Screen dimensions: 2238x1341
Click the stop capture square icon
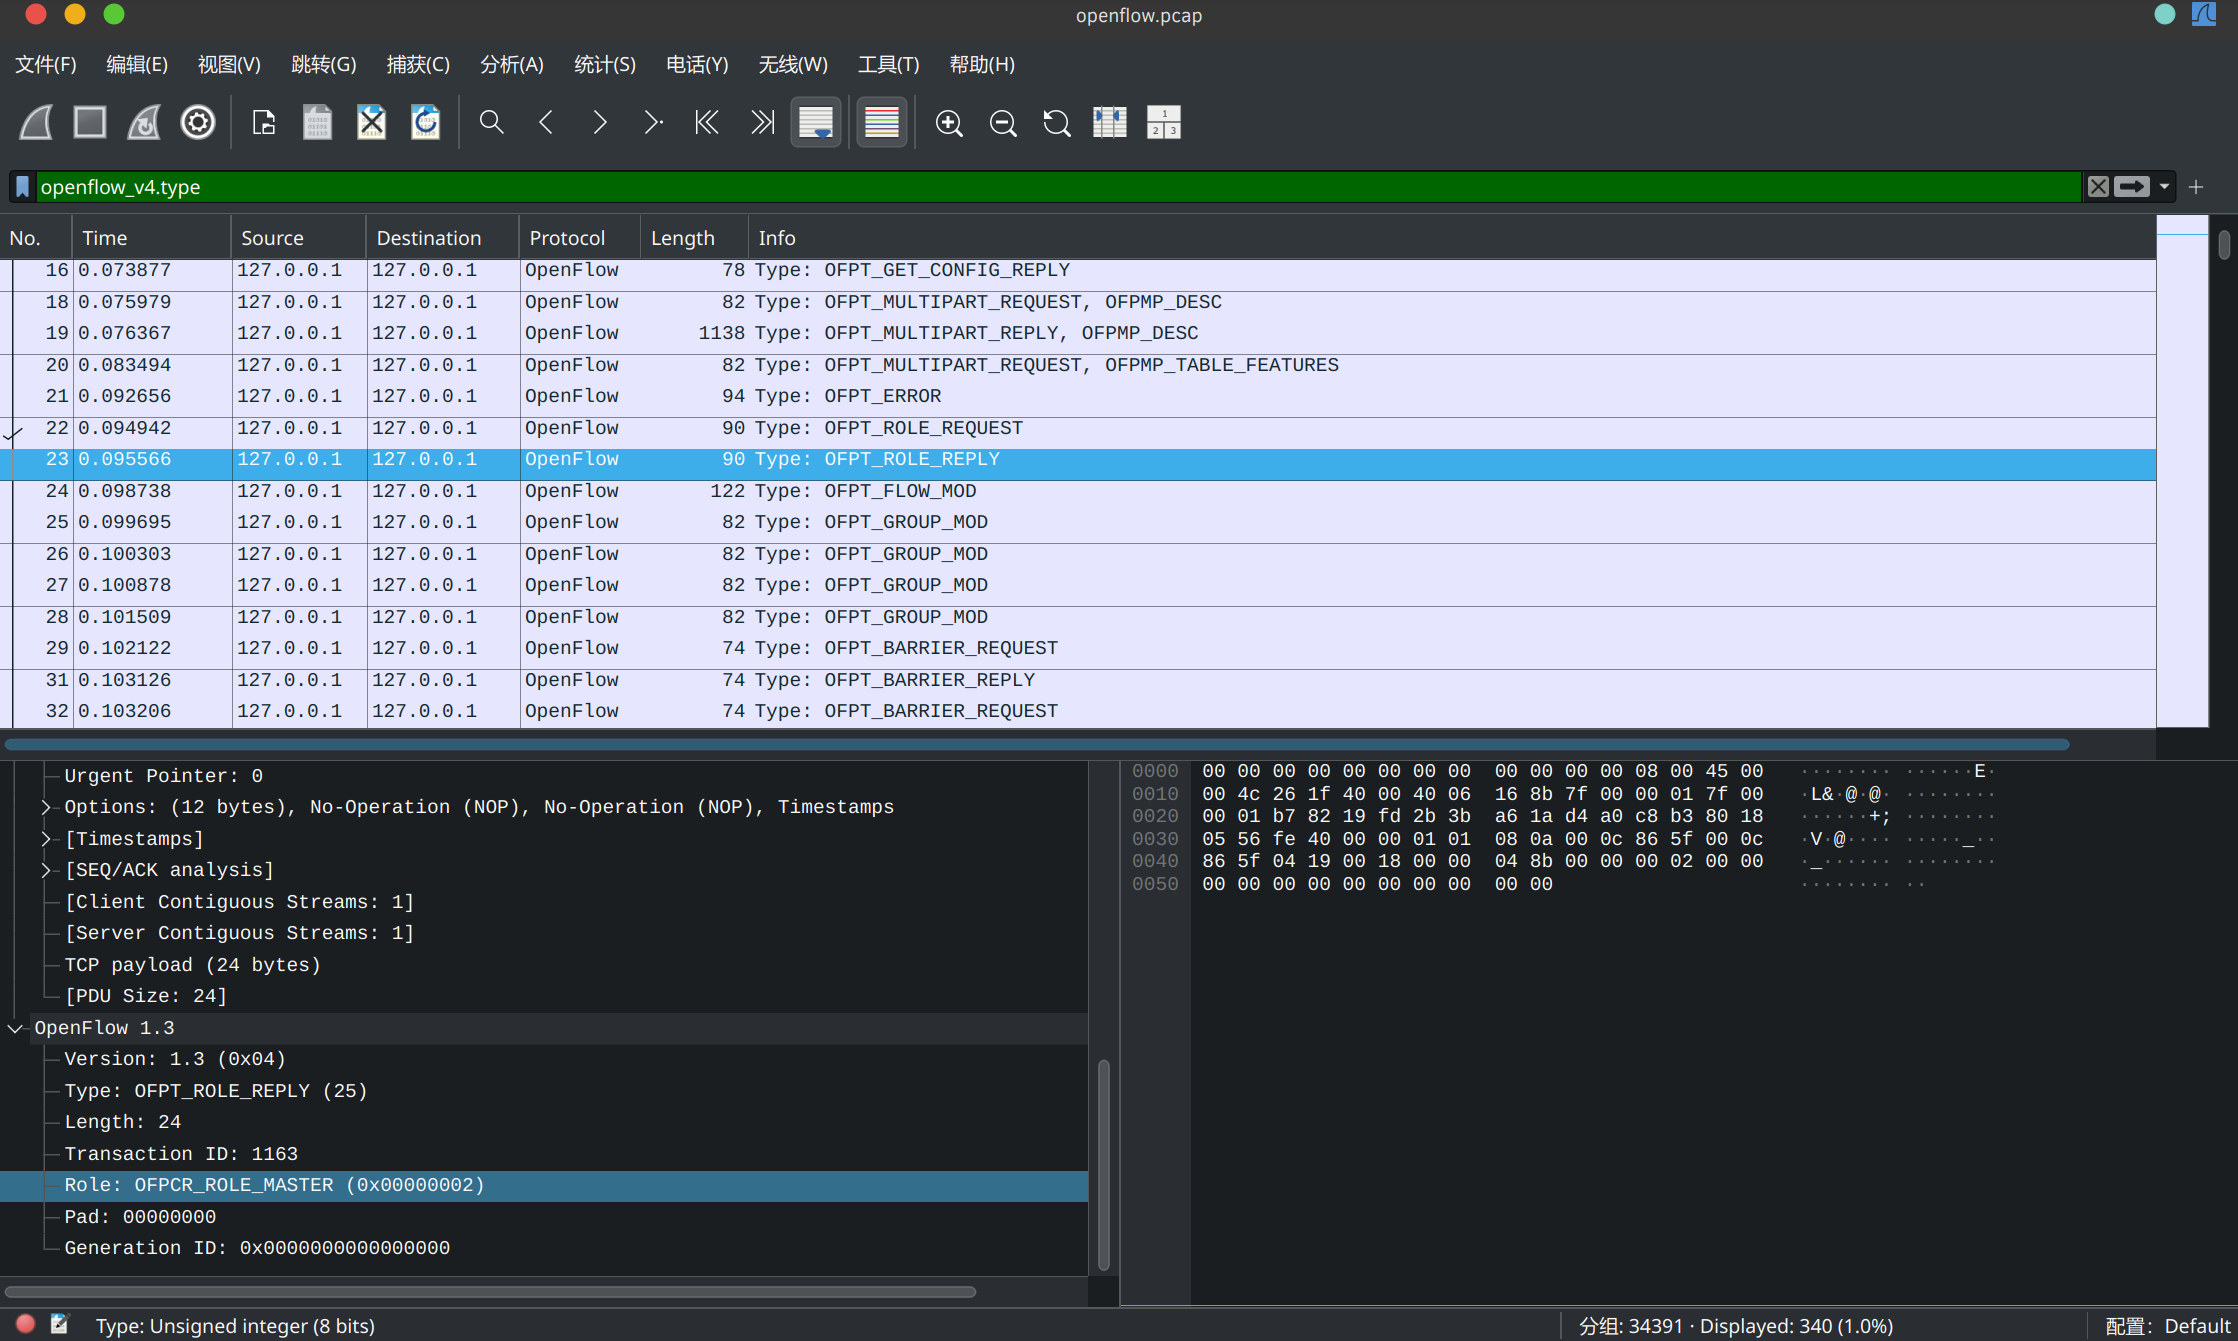90,123
